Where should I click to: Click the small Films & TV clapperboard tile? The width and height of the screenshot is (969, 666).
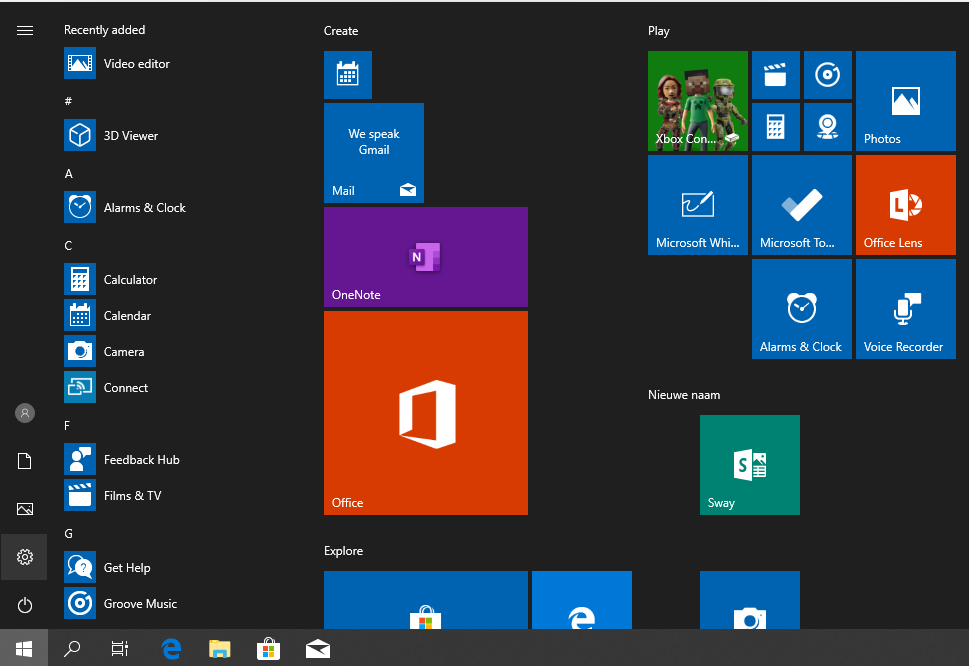776,75
